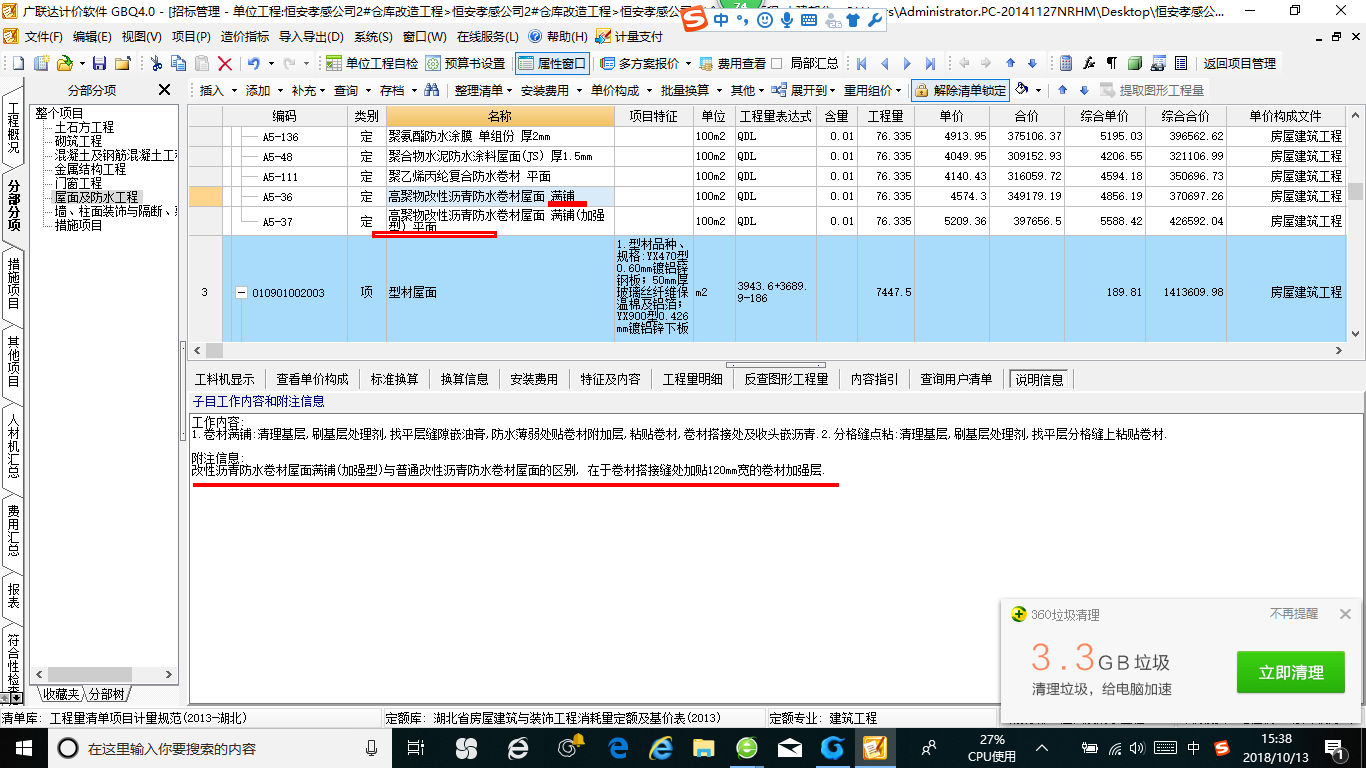This screenshot has height=768, width=1366.
Task: Go to next record arrow icon
Action: point(907,63)
